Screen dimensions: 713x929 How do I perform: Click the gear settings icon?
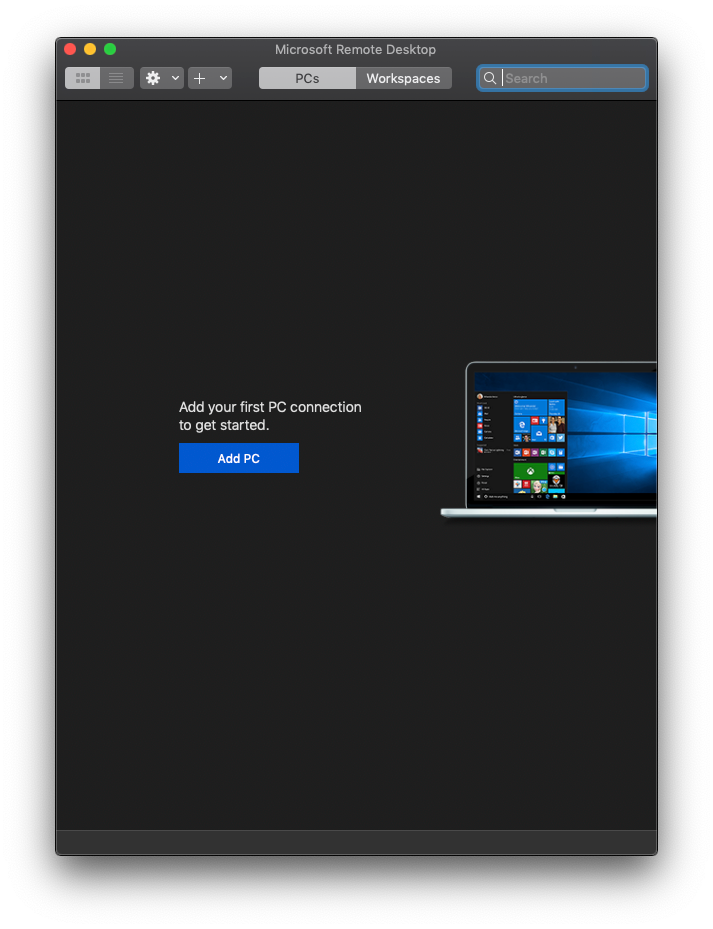point(153,78)
